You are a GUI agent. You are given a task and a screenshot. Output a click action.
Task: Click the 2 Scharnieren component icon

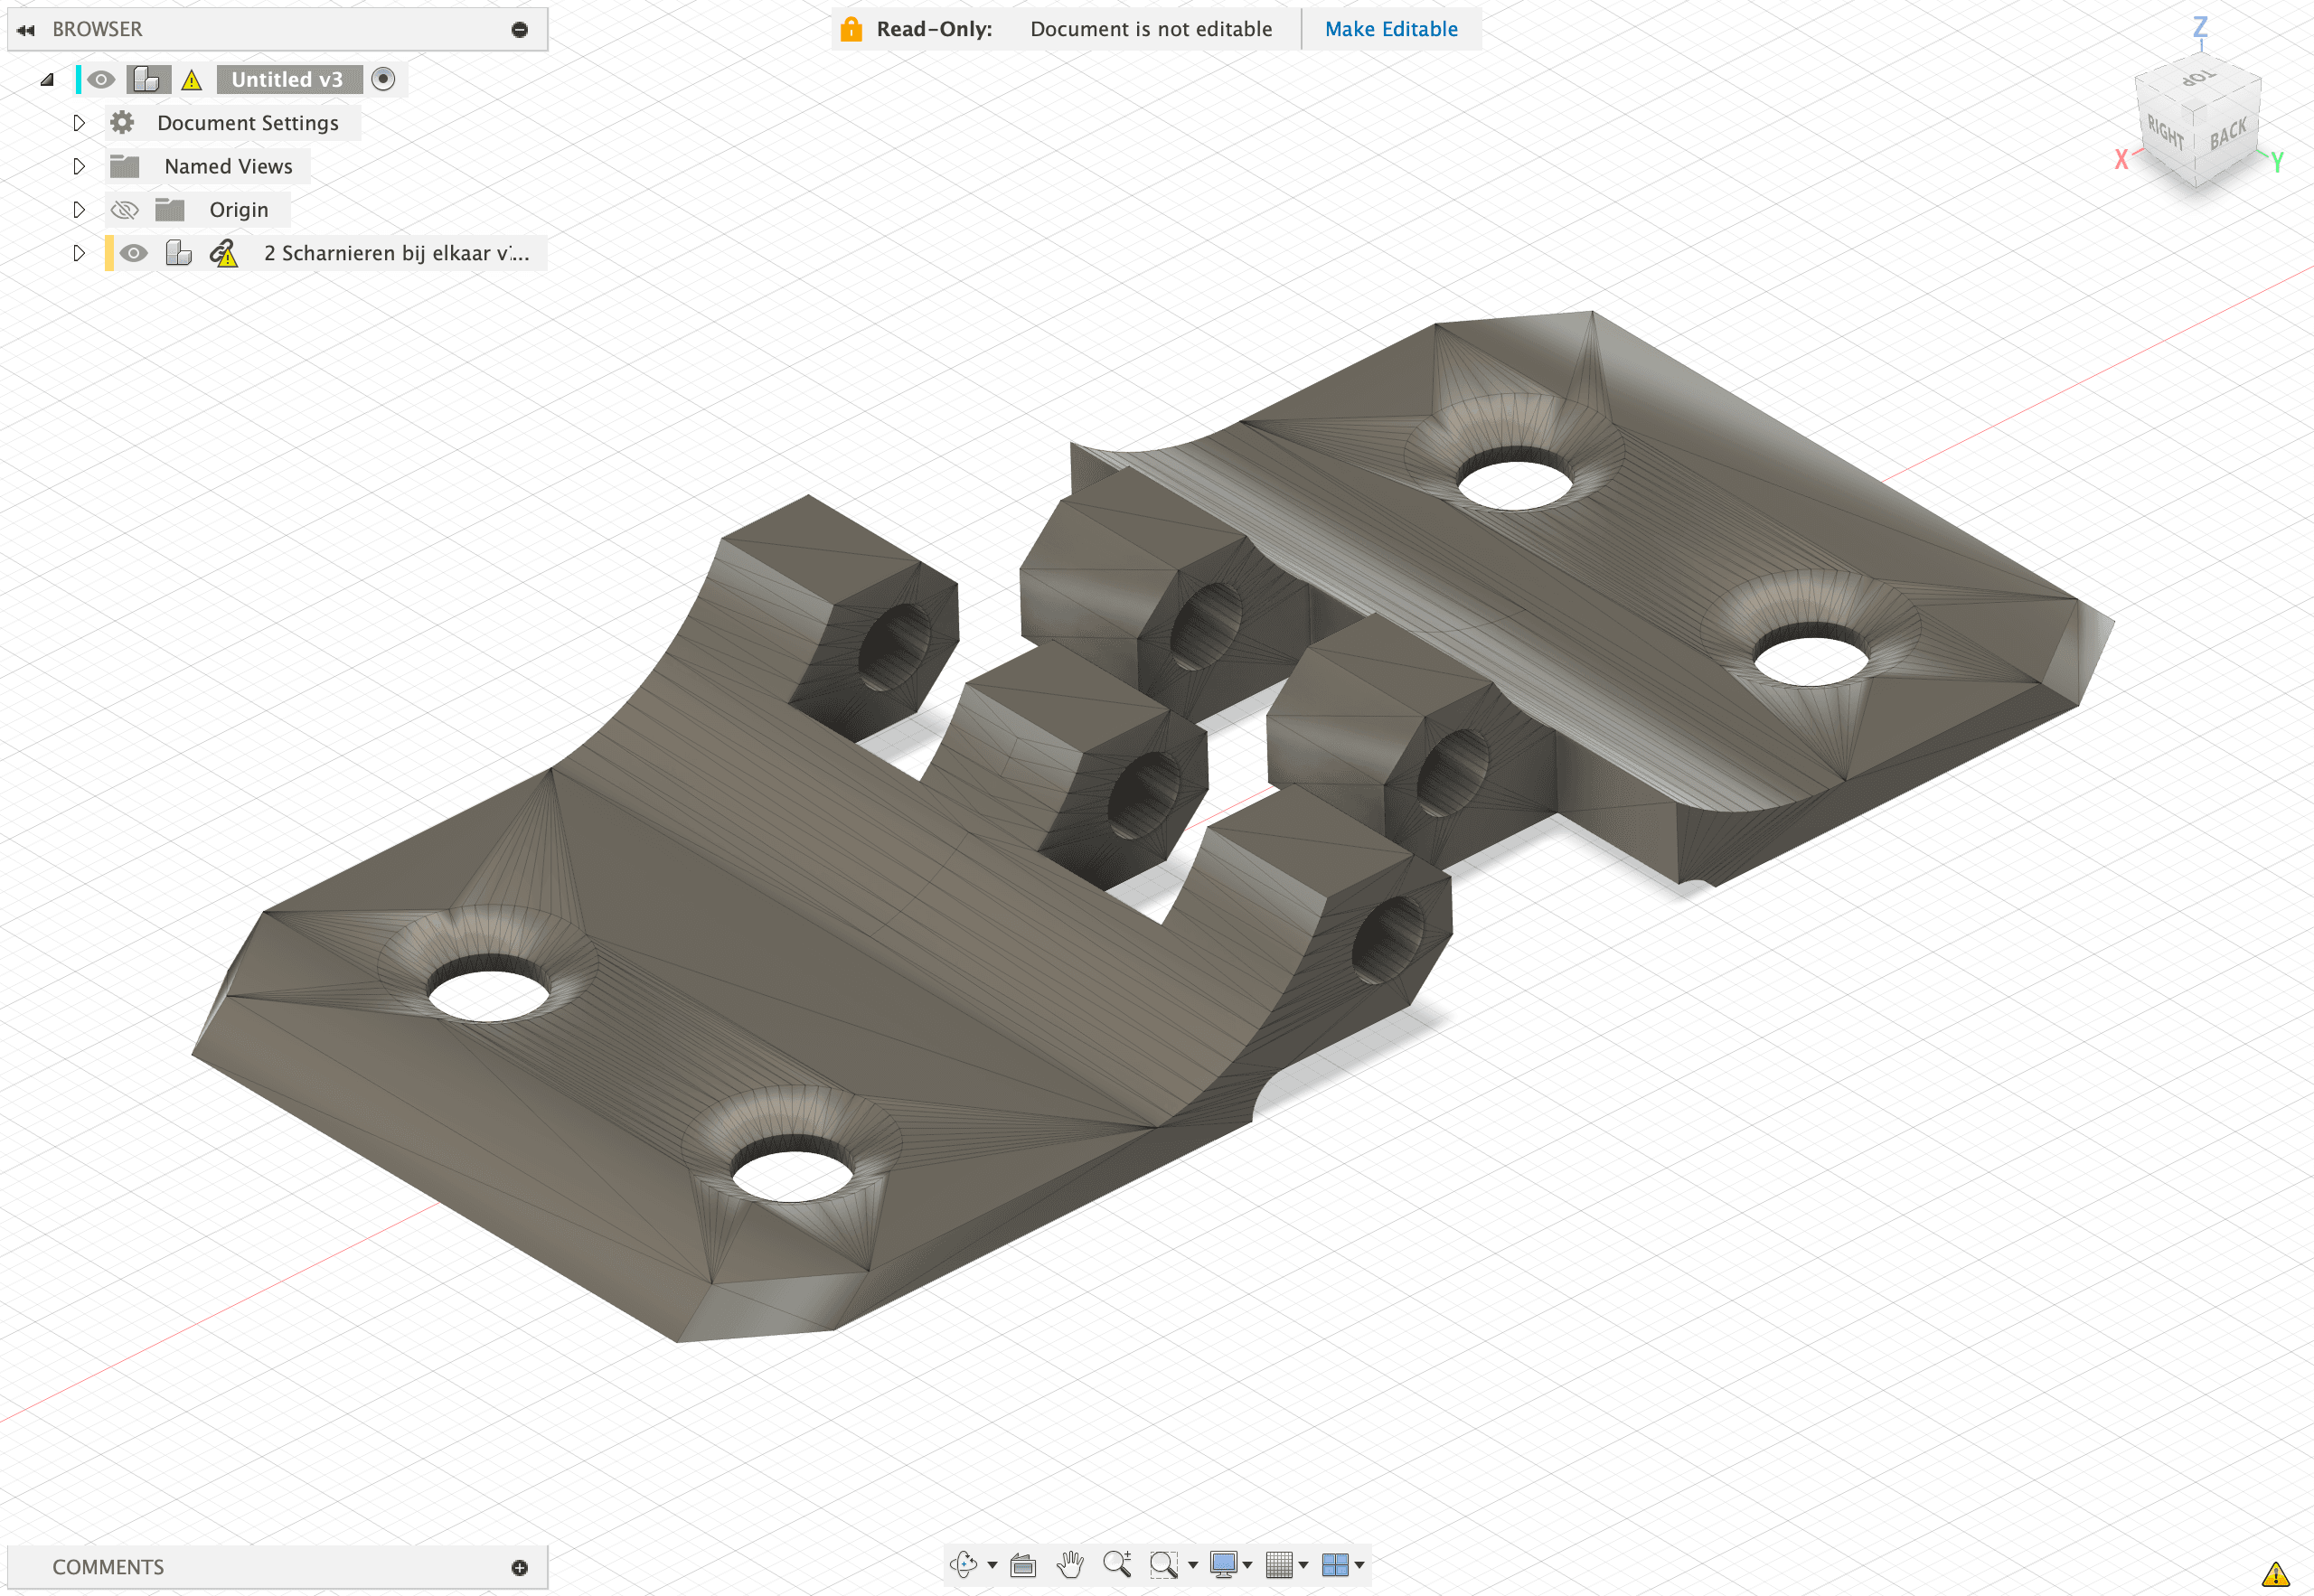tap(178, 253)
